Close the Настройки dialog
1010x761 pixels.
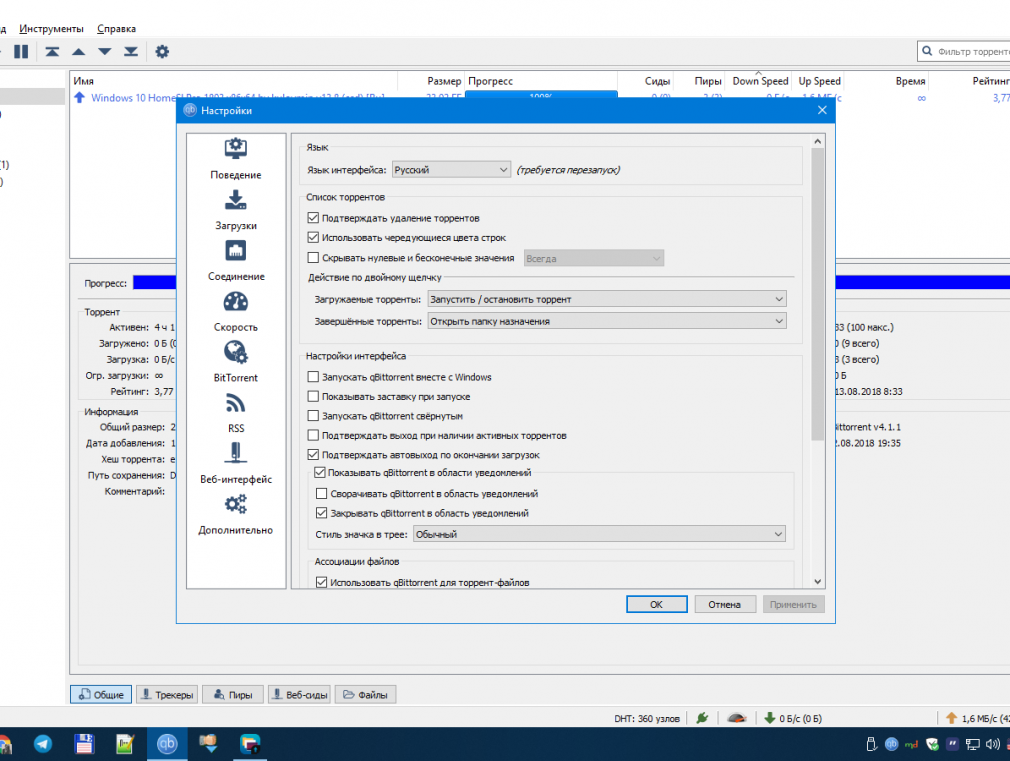[822, 110]
